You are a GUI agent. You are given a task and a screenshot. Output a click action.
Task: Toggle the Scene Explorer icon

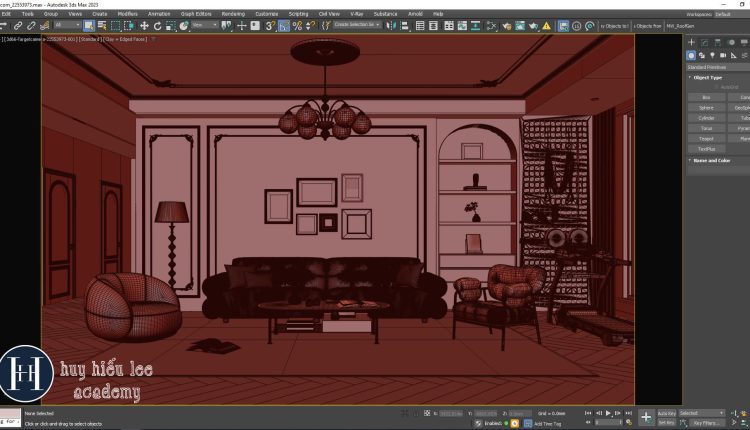[x=420, y=25]
